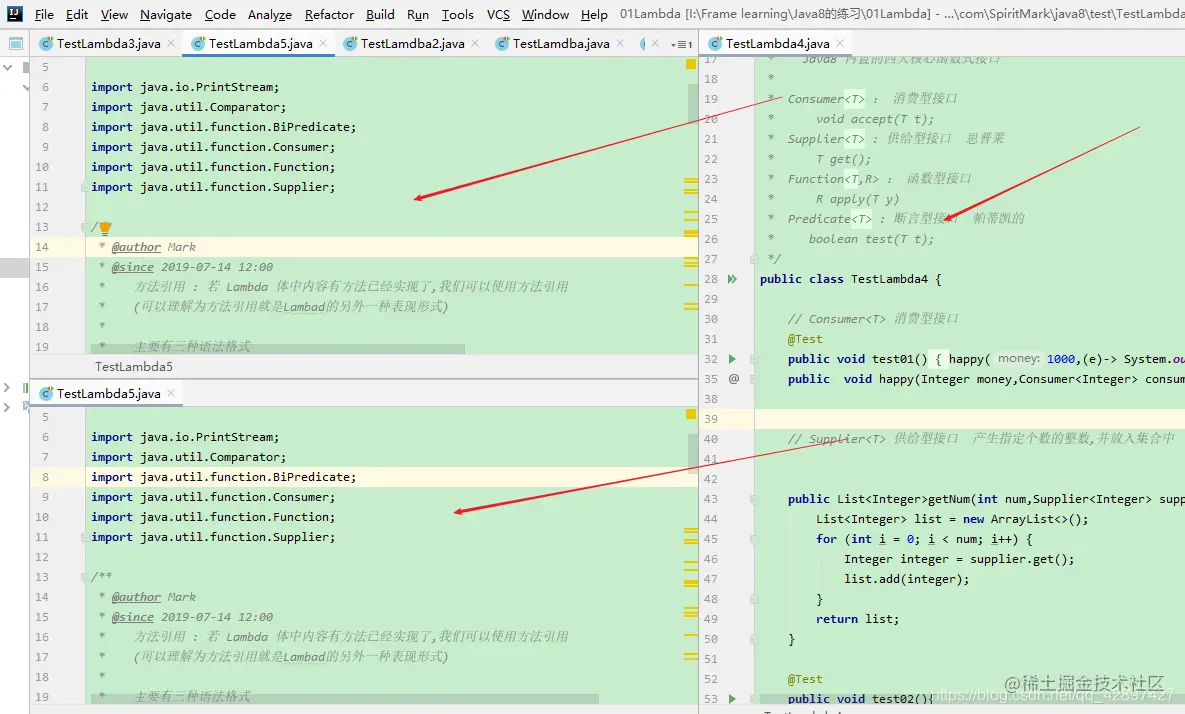Select the TestLambda4.java tab

tap(777, 44)
